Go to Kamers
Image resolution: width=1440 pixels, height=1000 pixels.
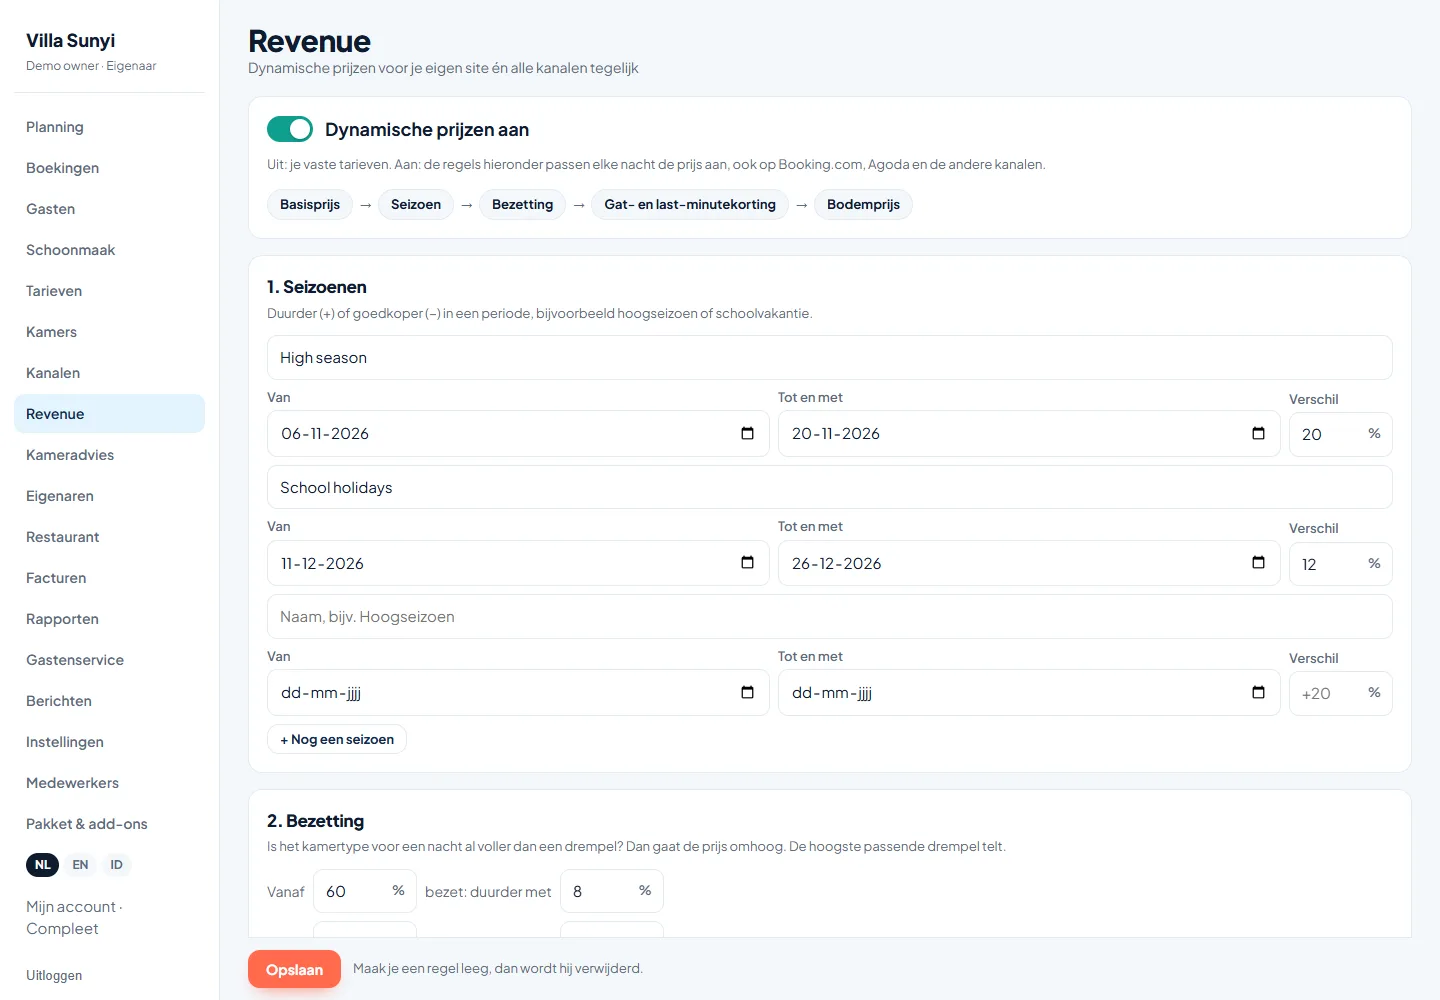[x=109, y=332]
